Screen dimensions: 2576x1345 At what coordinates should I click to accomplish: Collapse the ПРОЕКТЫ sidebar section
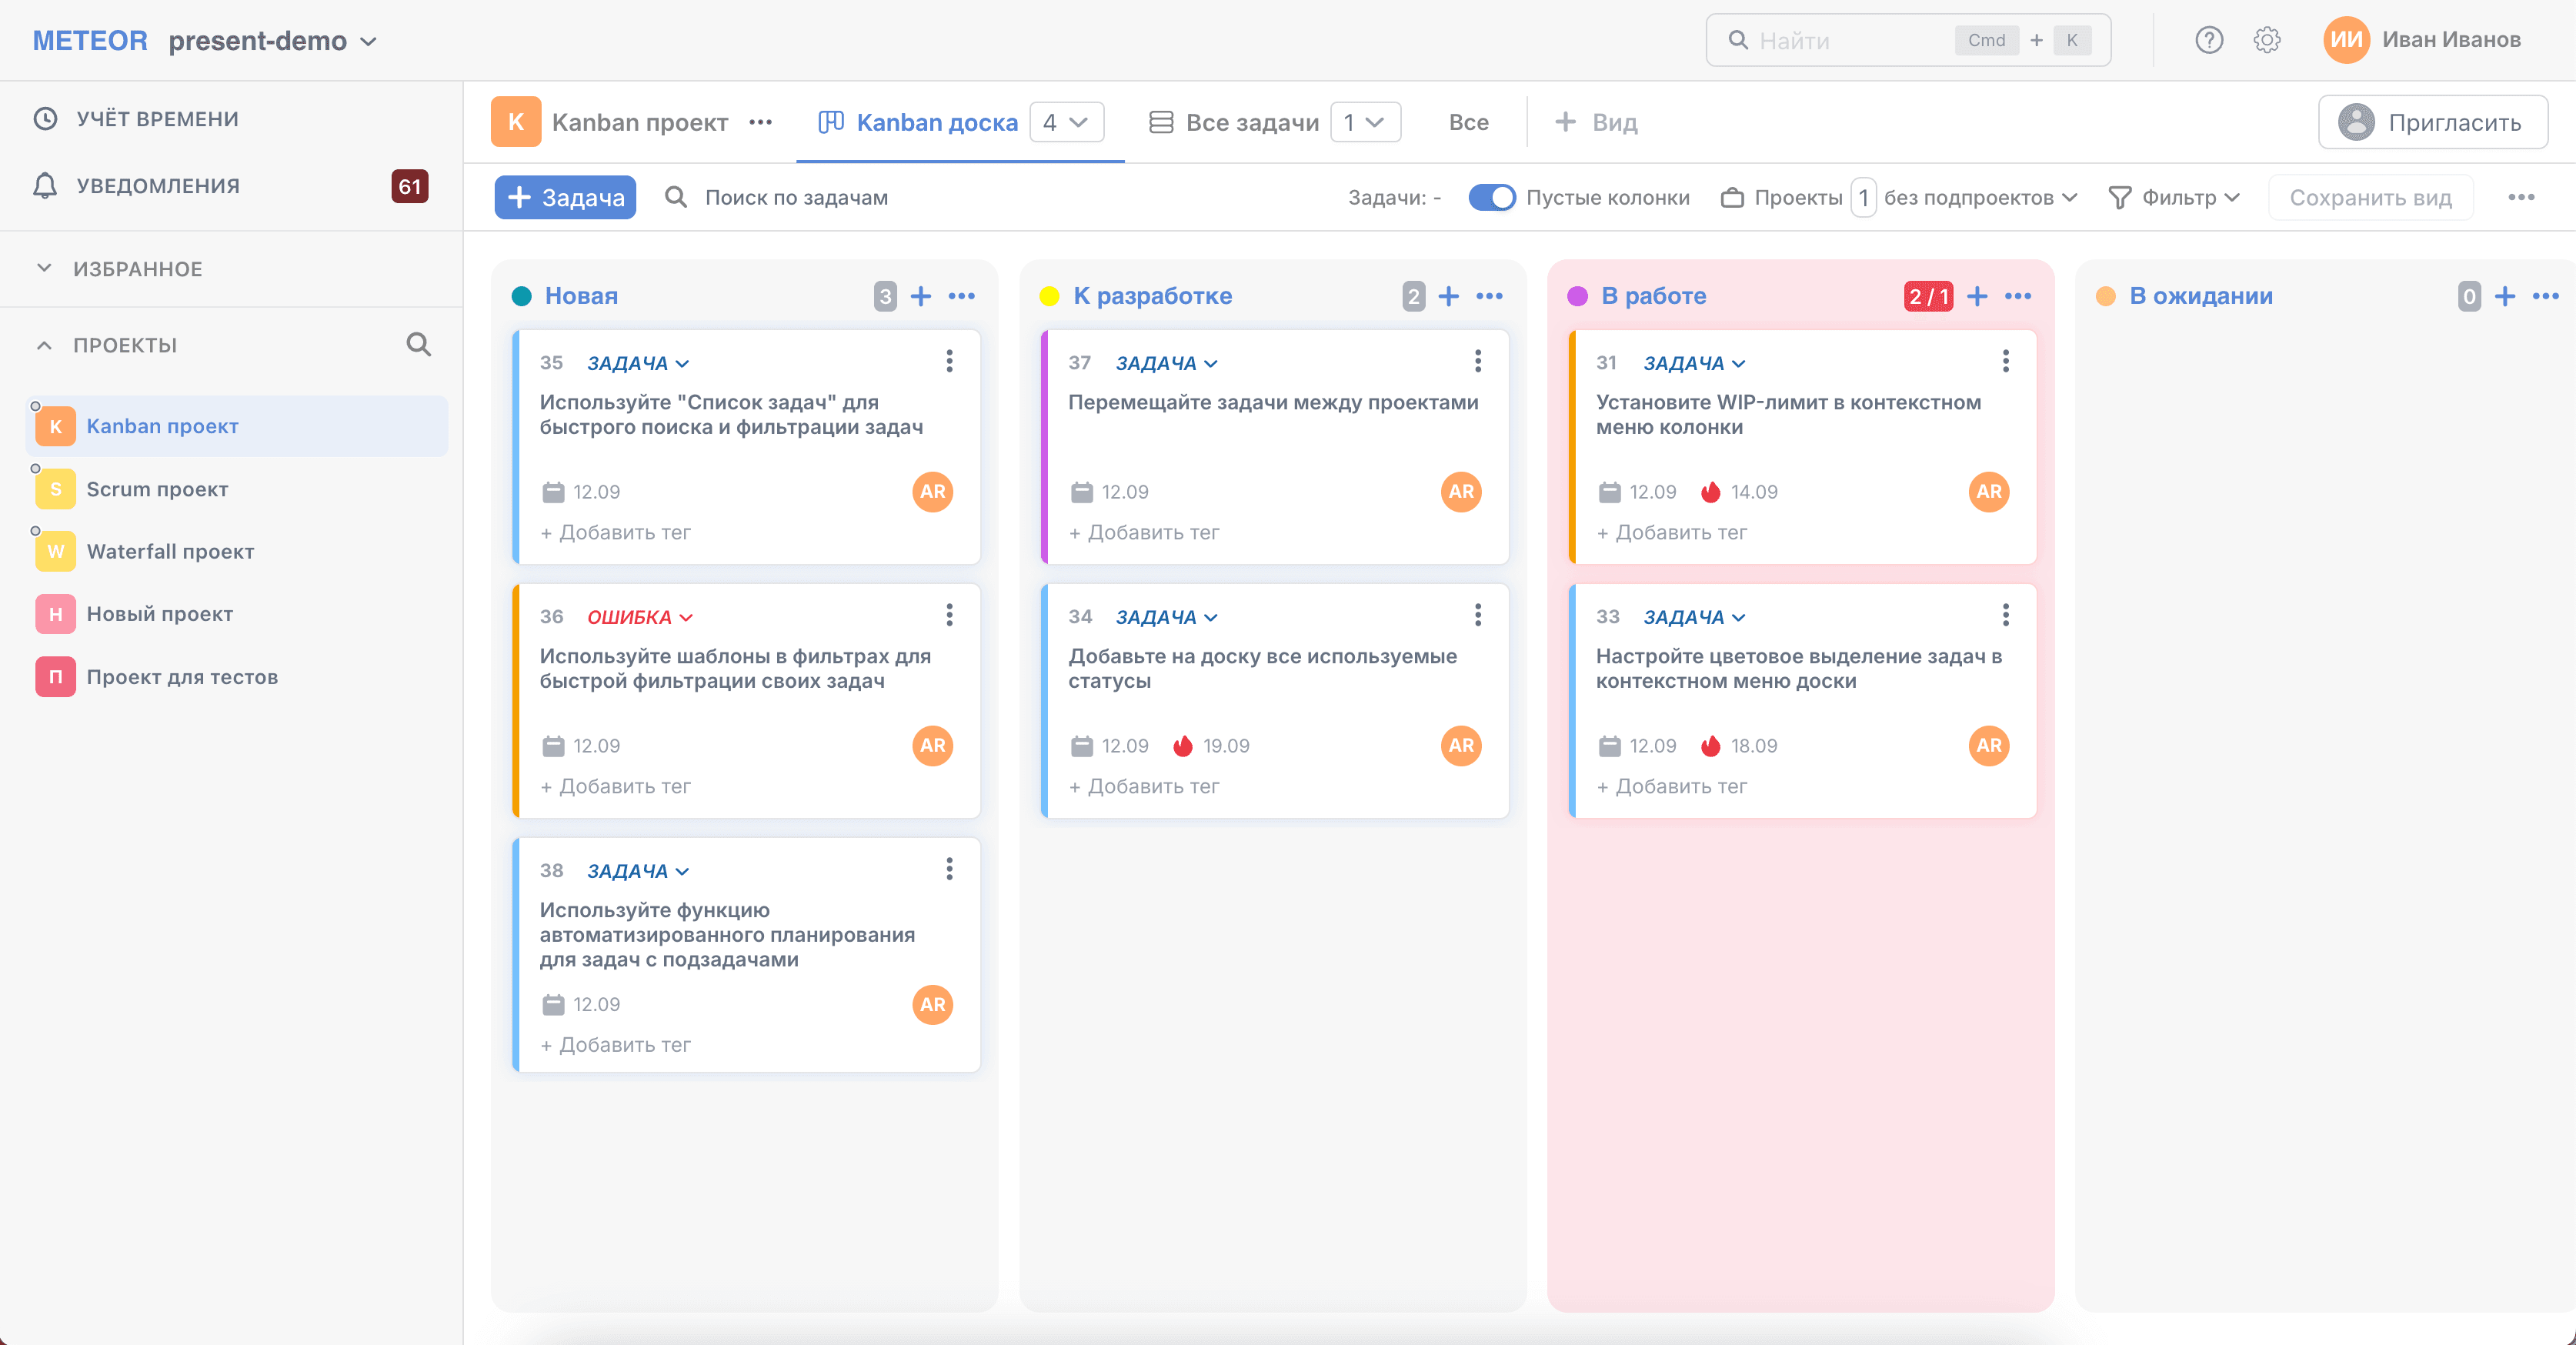[44, 345]
